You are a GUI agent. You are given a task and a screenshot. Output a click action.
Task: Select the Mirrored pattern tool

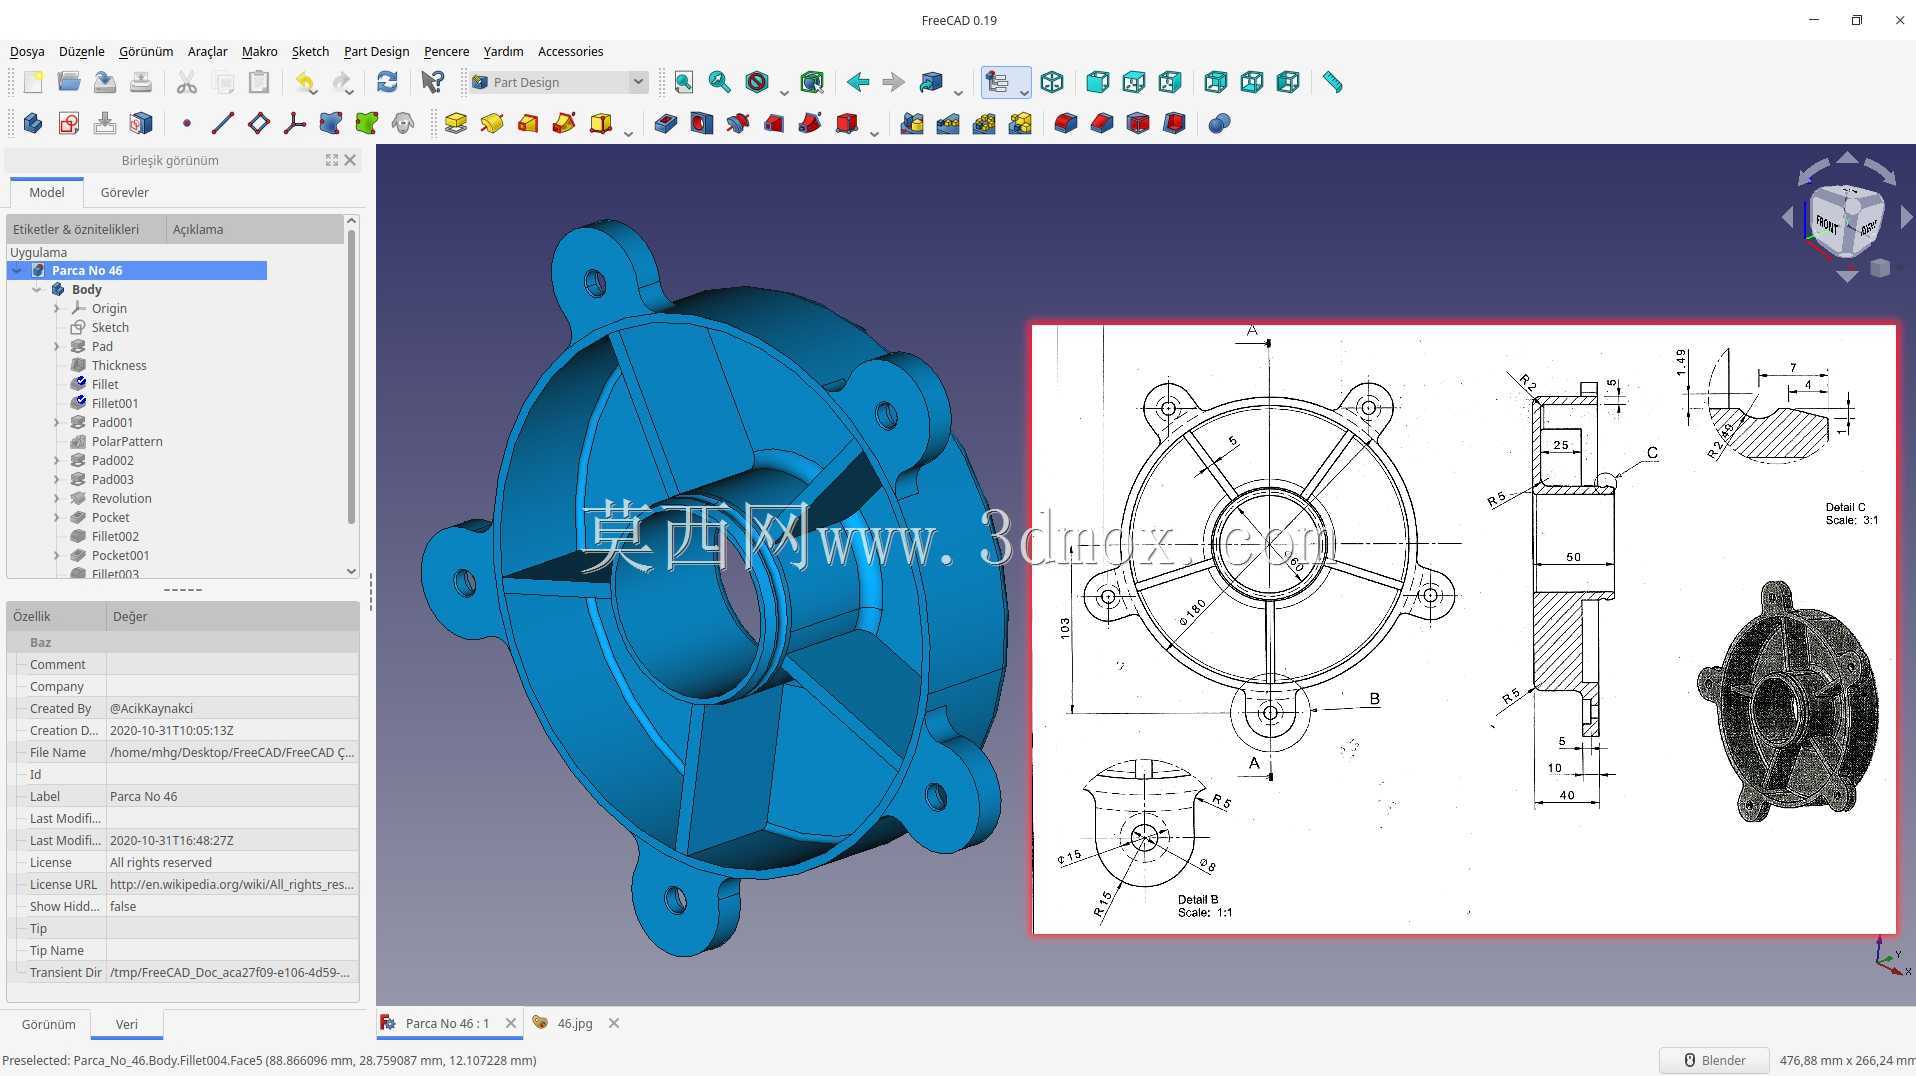point(912,123)
